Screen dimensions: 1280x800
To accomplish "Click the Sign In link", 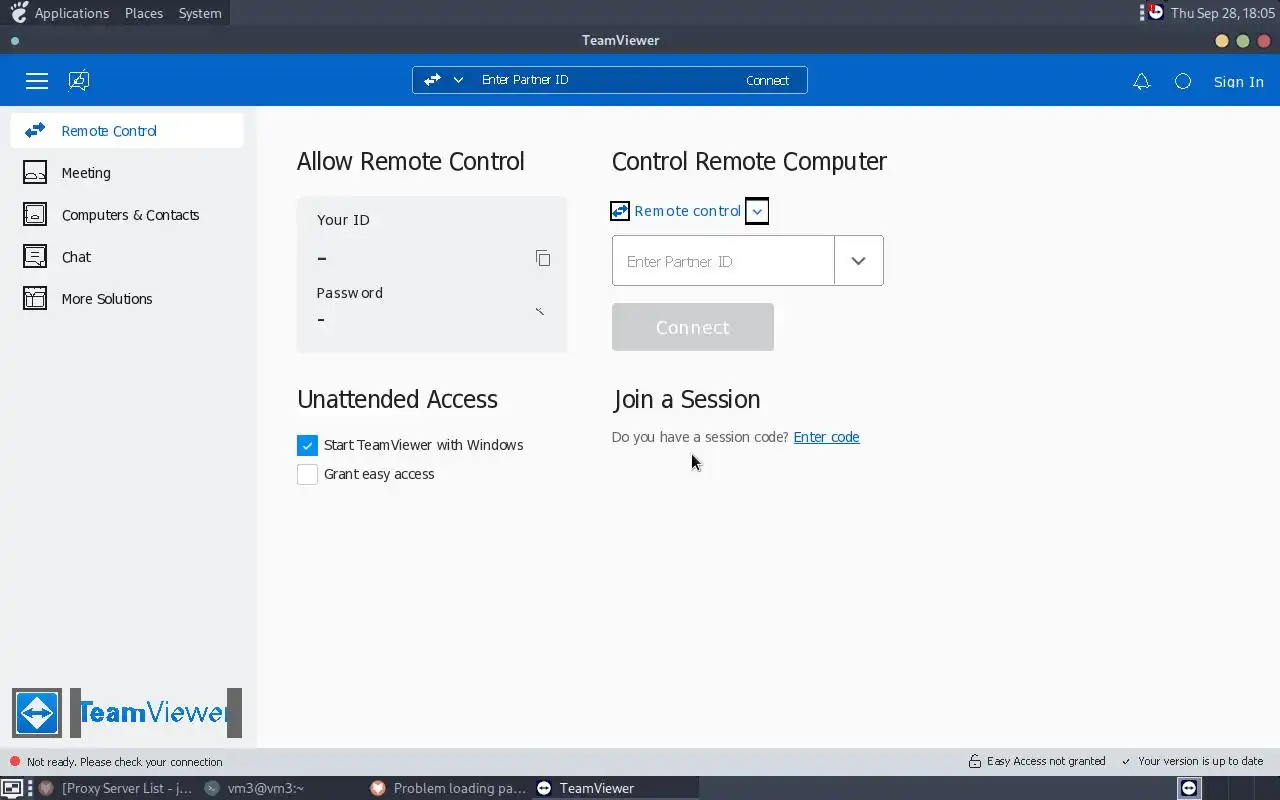I will pyautogui.click(x=1239, y=82).
